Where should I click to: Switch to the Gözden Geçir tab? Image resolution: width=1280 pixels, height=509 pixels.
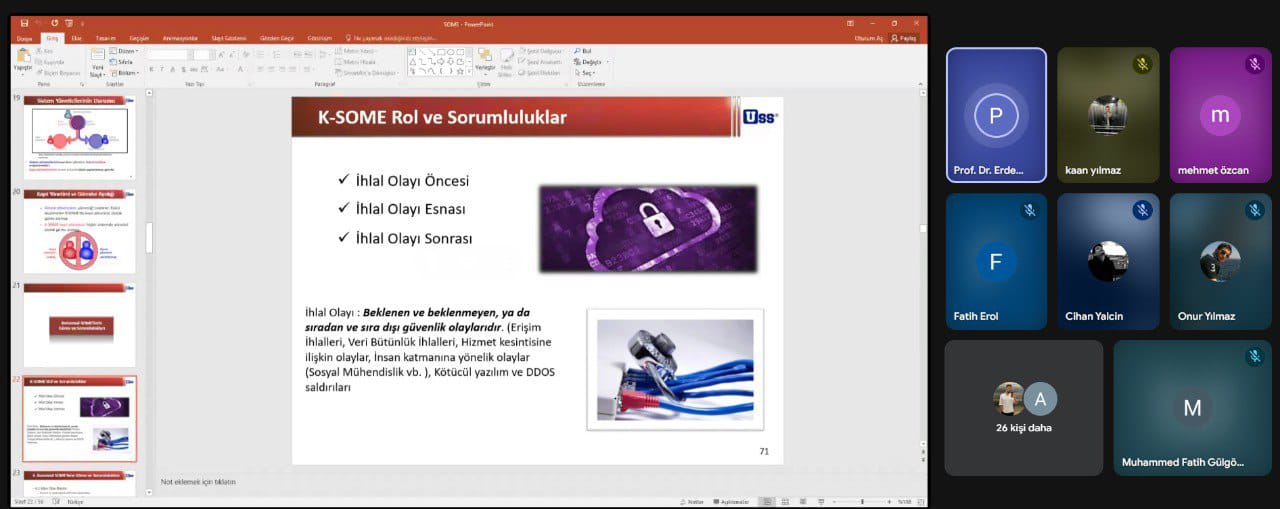tap(278, 38)
